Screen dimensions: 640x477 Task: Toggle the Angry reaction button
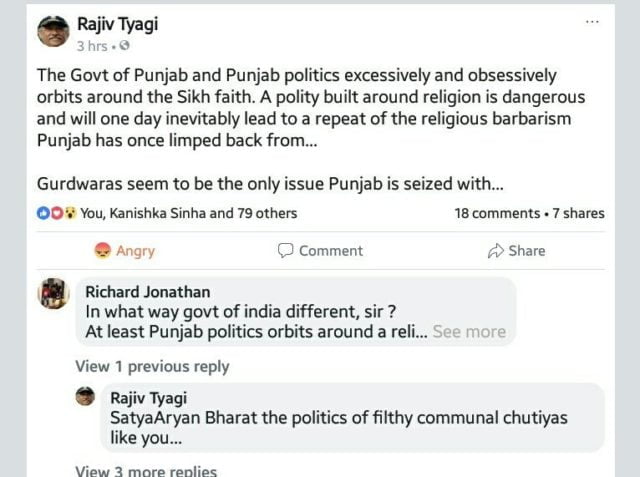click(125, 250)
